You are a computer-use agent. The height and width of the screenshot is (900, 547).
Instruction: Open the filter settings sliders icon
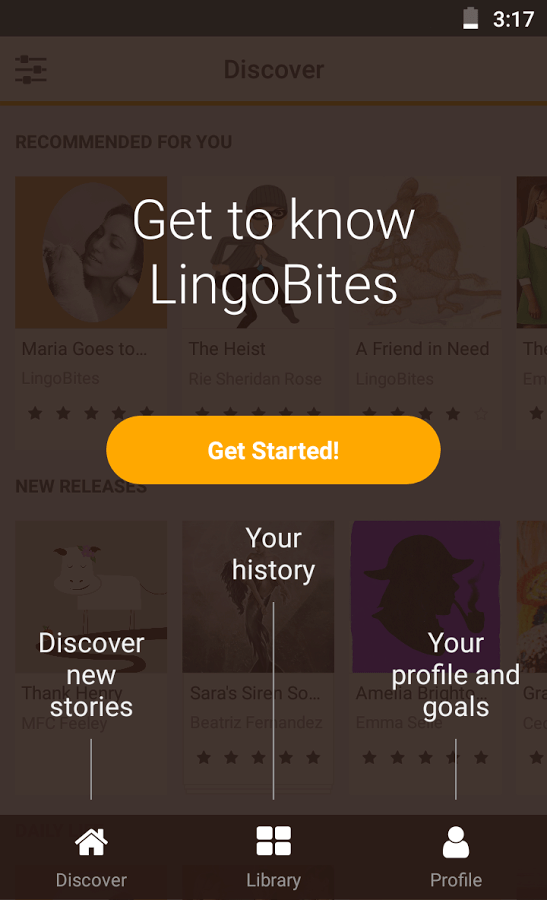click(31, 69)
